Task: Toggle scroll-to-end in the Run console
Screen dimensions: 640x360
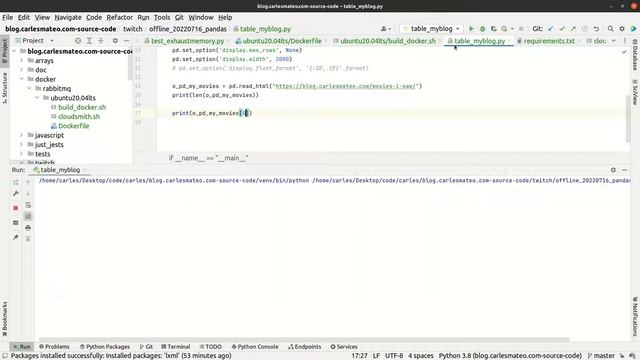Action: (28, 216)
